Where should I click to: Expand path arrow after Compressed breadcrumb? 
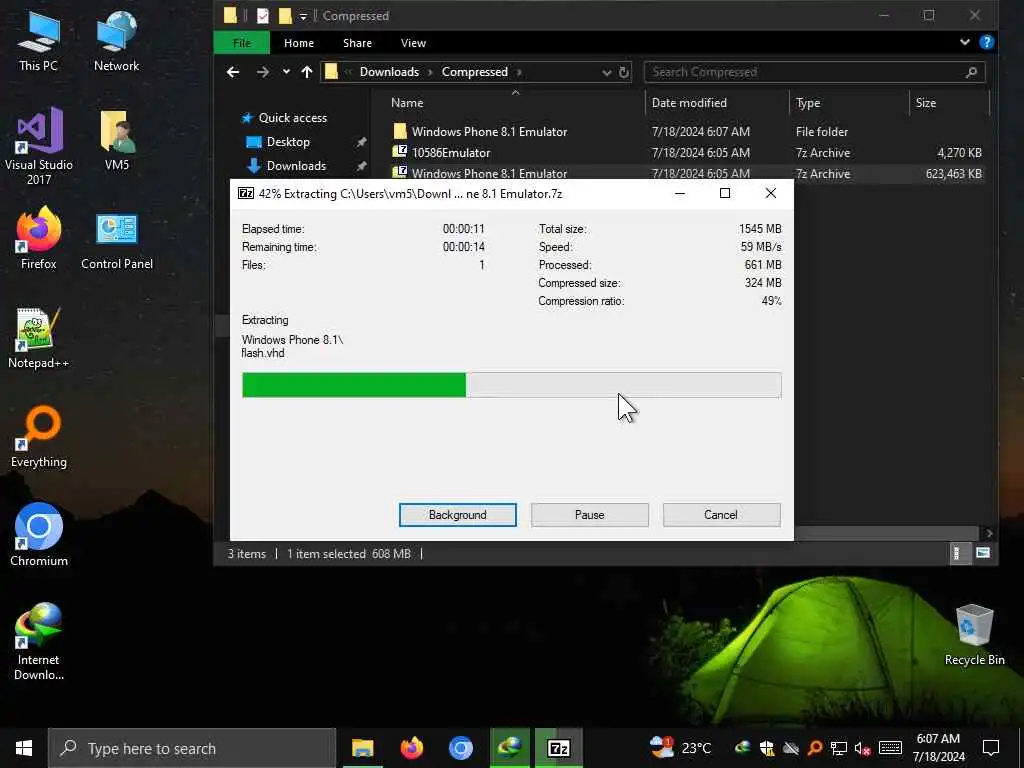pos(519,72)
